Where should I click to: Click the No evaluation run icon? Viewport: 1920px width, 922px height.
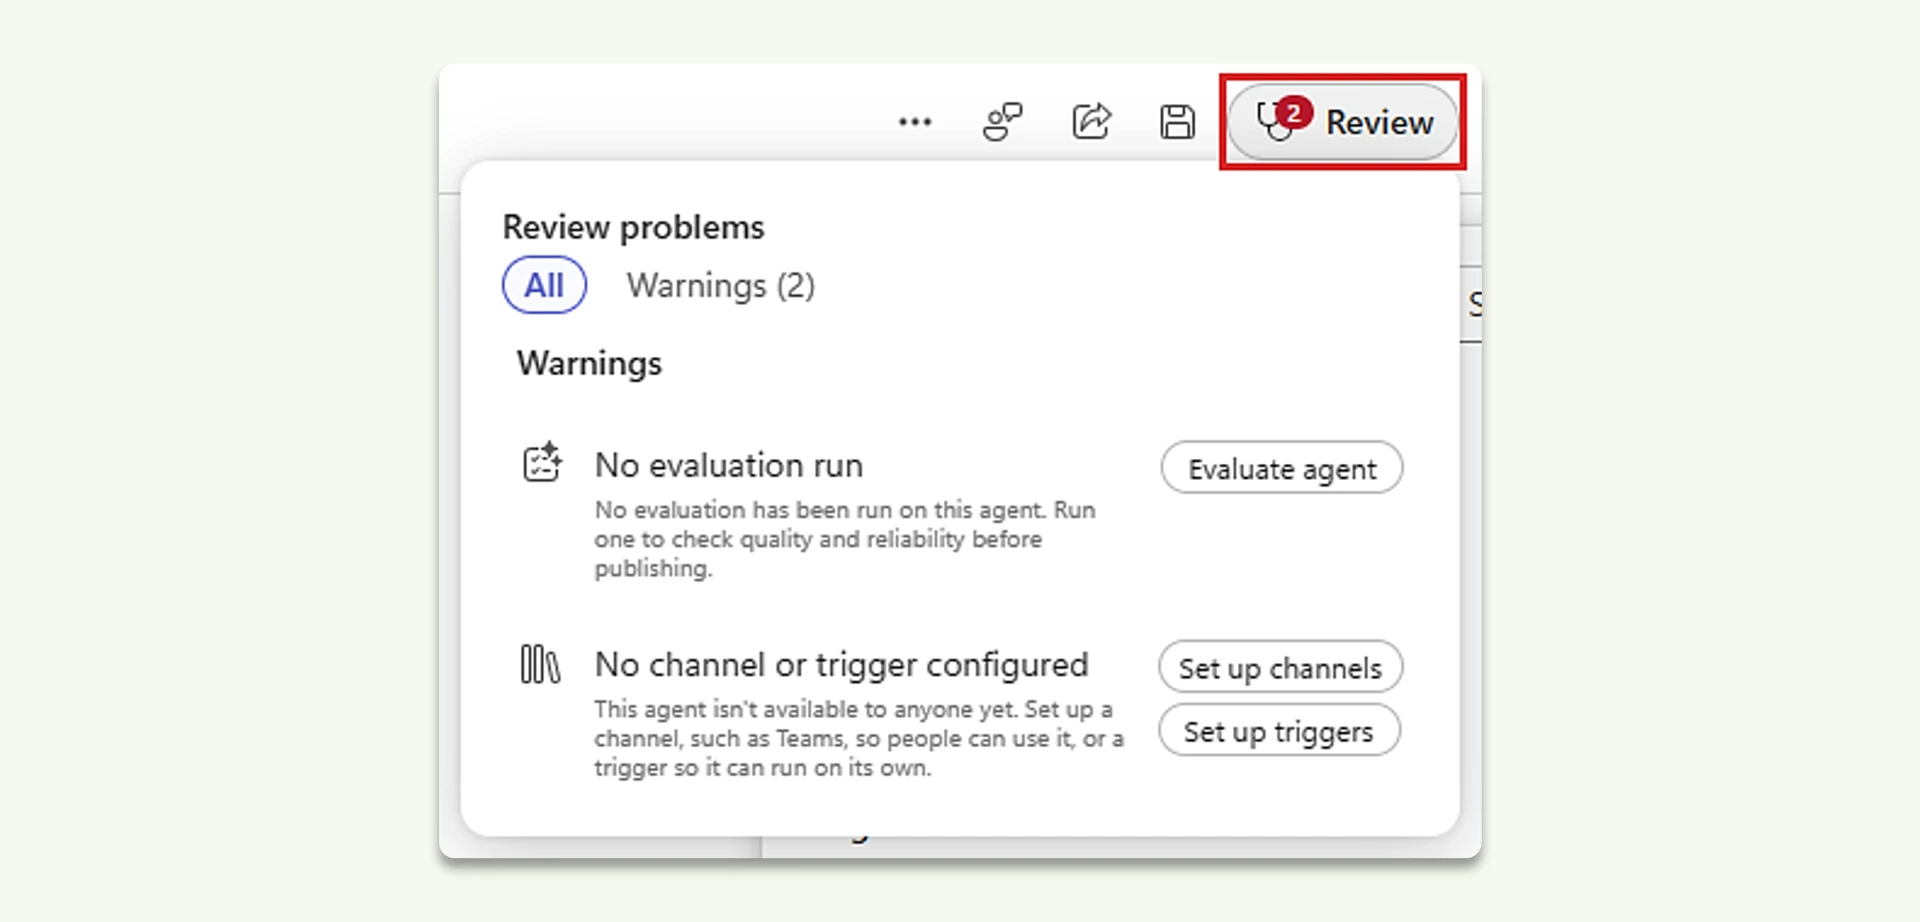tap(542, 462)
